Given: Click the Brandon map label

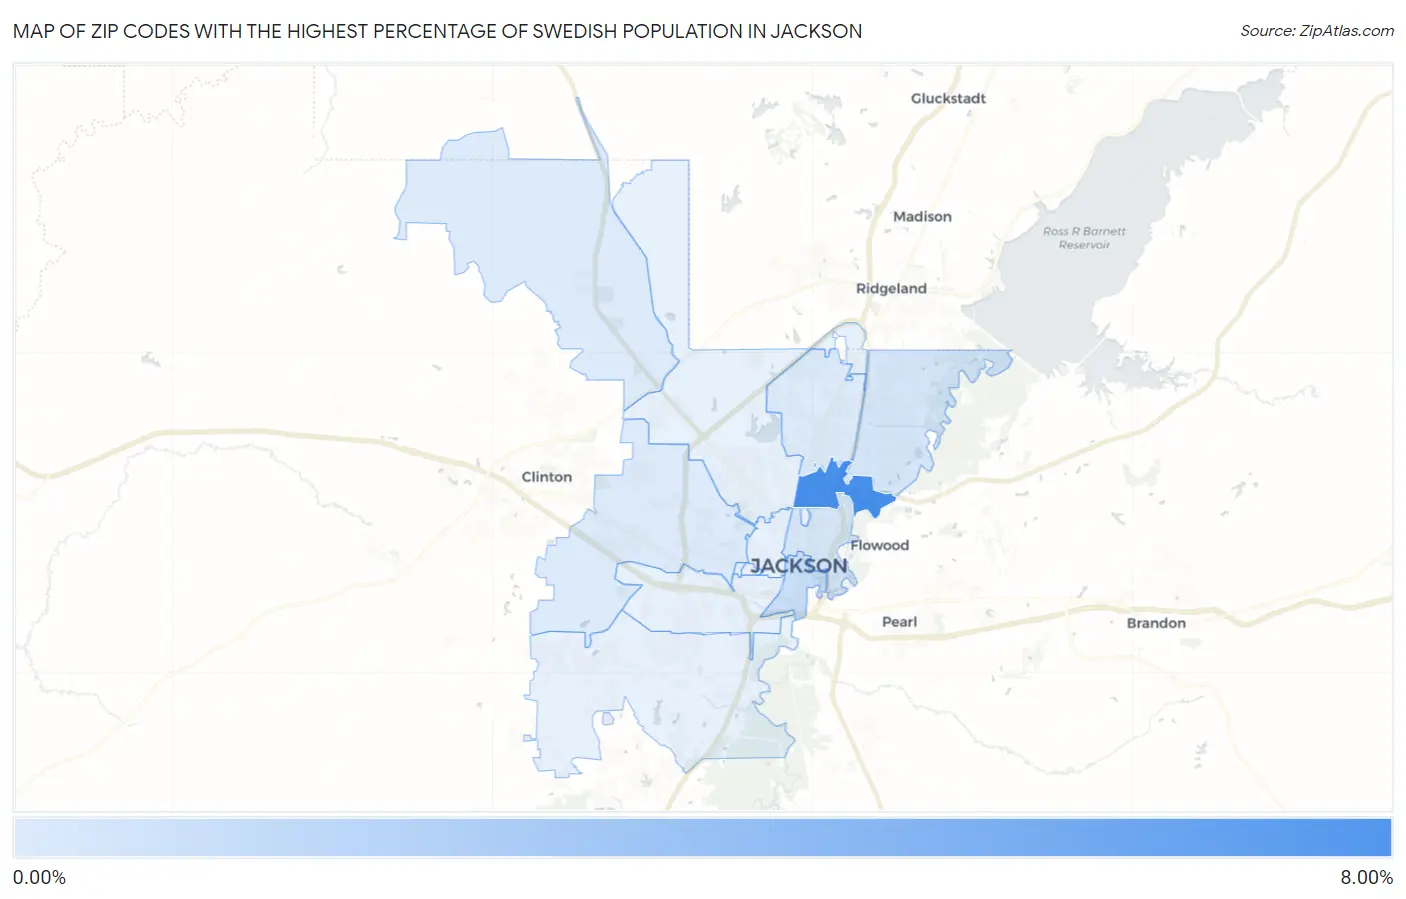Looking at the screenshot, I should tap(1156, 623).
